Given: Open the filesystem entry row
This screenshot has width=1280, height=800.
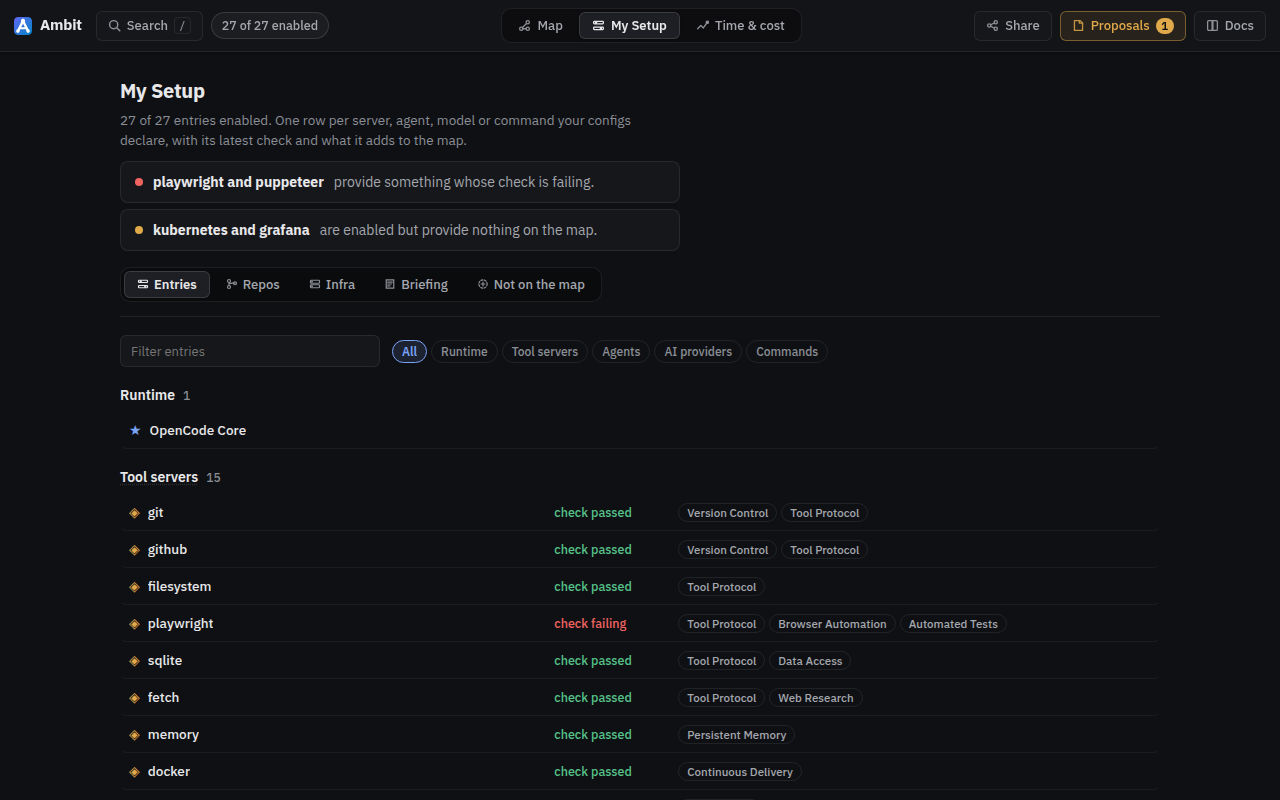Looking at the screenshot, I should tap(640, 587).
